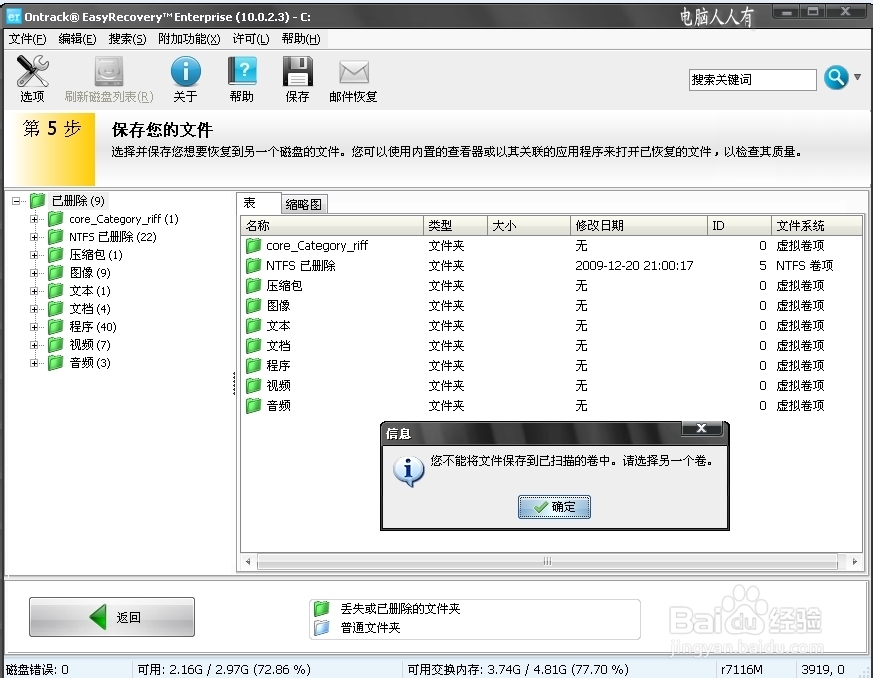Open the 选项 options tool icon
Viewport: 873px width, 678px height.
pyautogui.click(x=32, y=71)
